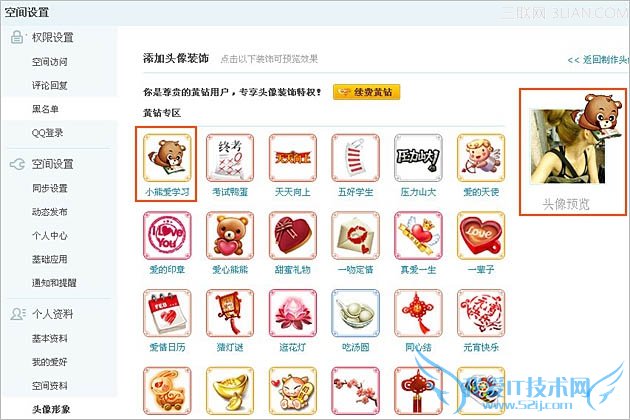Select the 爱情日历 calendar decoration
This screenshot has width=630, height=420.
tap(167, 313)
